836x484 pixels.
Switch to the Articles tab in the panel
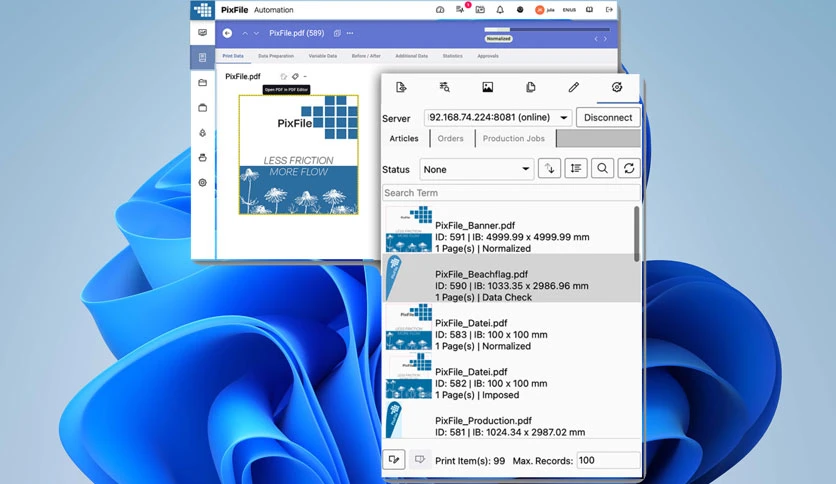(x=404, y=139)
